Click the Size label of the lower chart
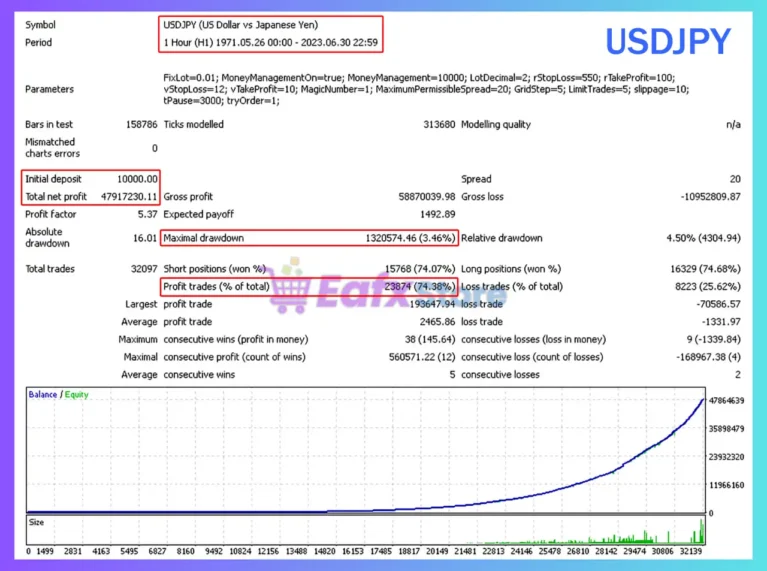767x571 pixels. pyautogui.click(x=36, y=521)
